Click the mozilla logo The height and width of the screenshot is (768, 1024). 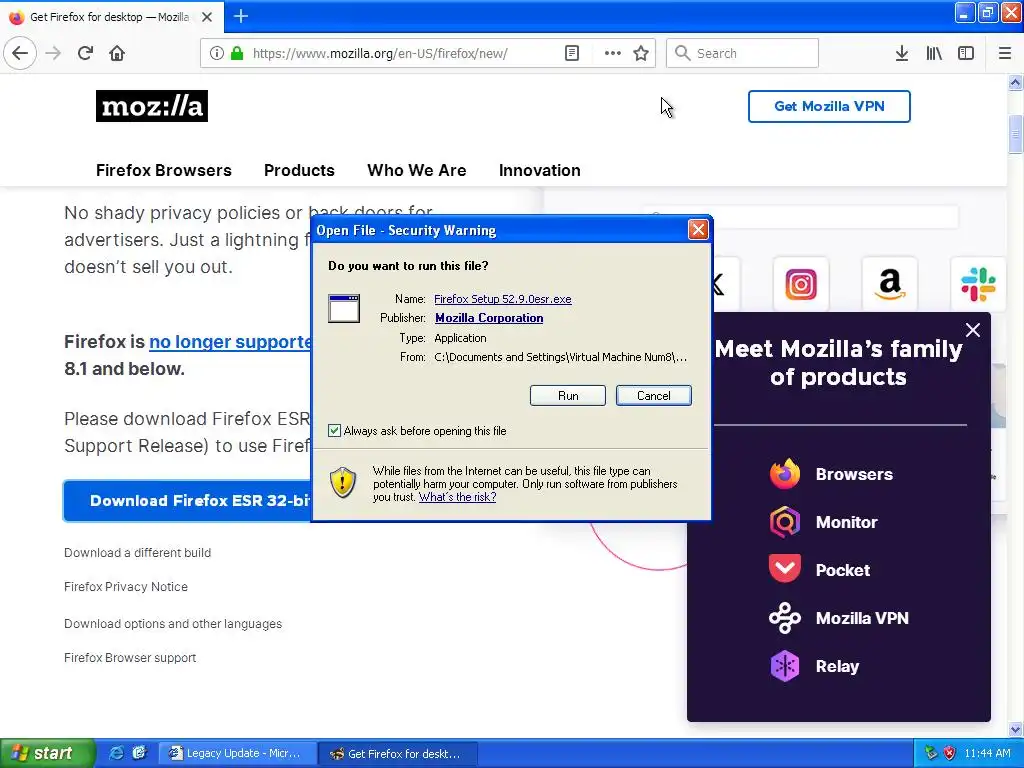152,106
